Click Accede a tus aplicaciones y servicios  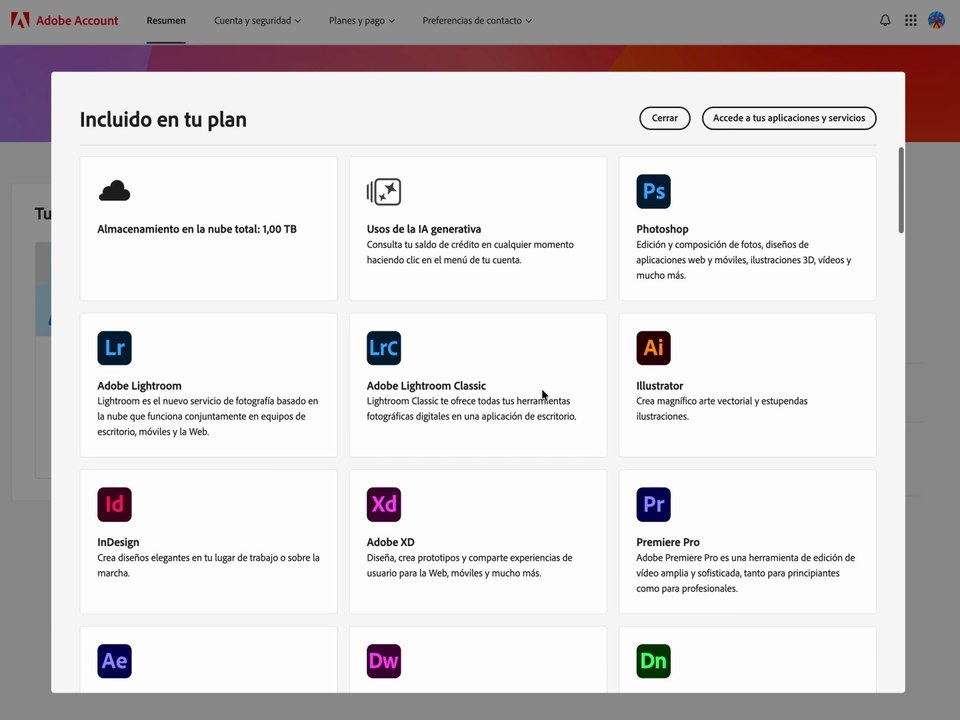point(789,118)
